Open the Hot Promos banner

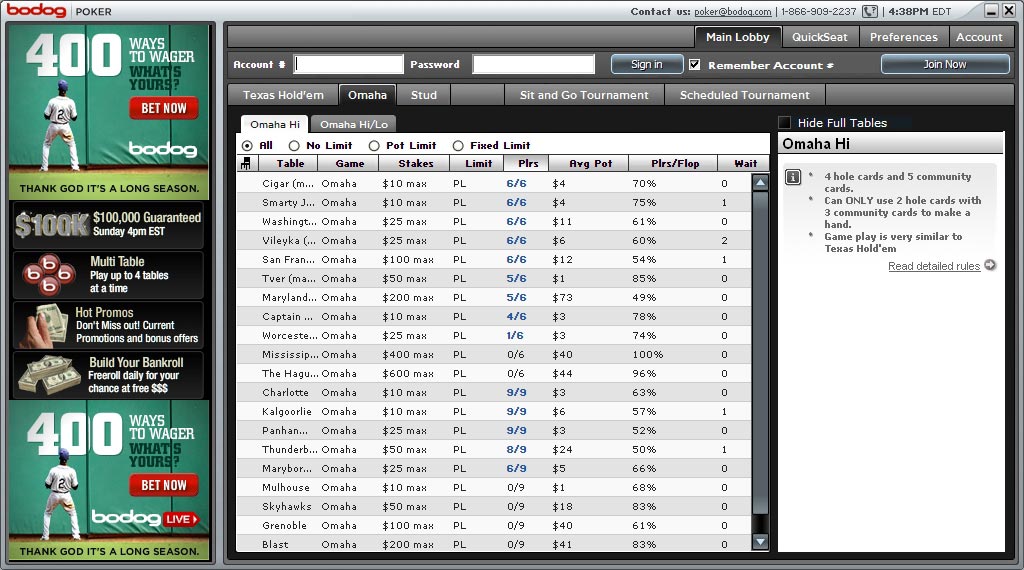pyautogui.click(x=108, y=325)
